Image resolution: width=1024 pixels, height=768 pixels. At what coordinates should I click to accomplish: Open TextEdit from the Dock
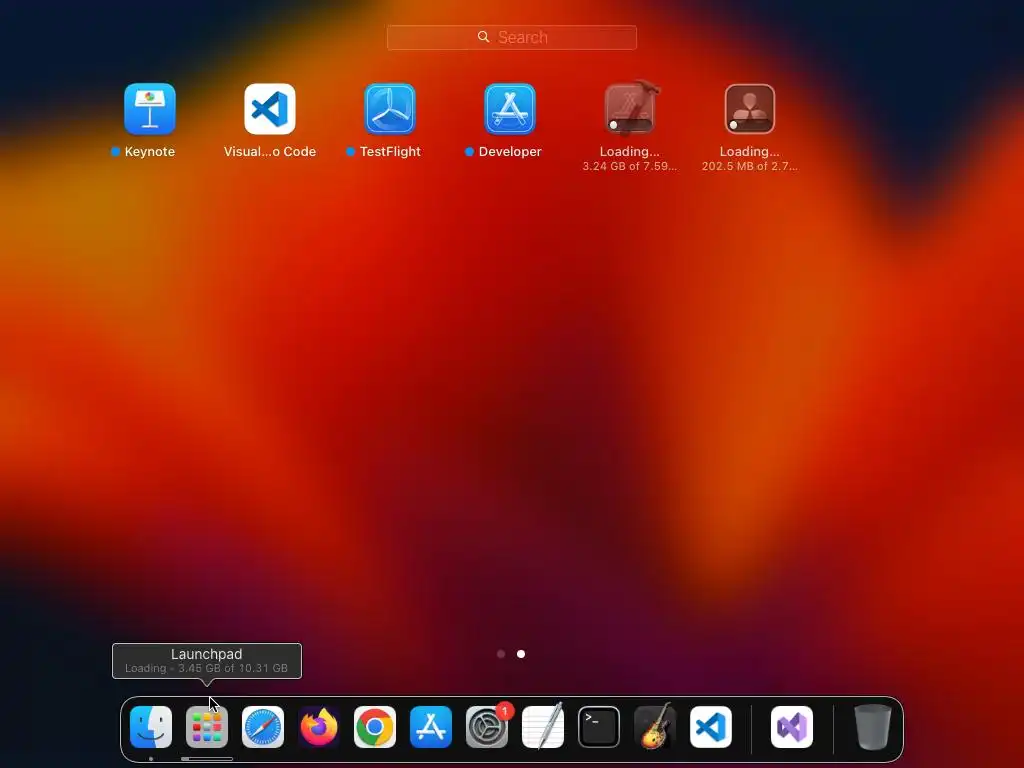pyautogui.click(x=543, y=727)
